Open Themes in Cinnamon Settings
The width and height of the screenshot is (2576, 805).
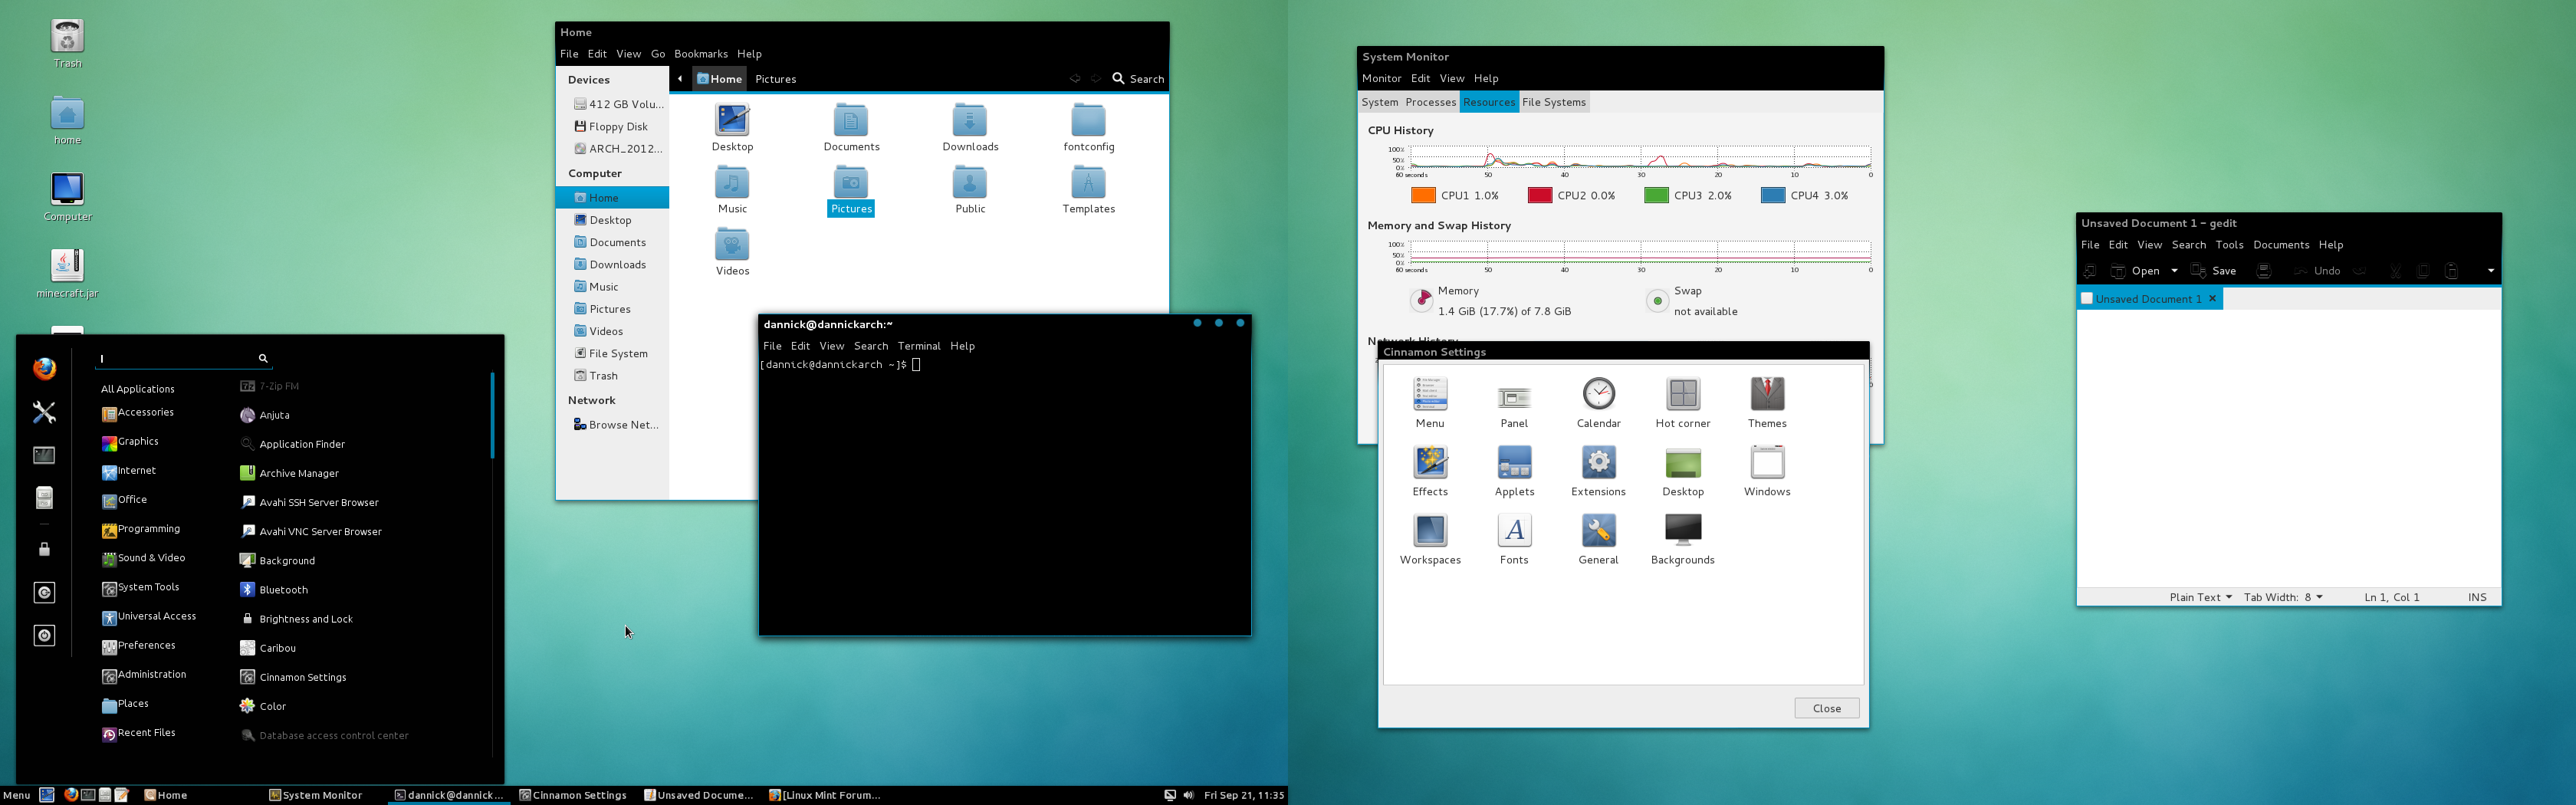click(x=1767, y=403)
